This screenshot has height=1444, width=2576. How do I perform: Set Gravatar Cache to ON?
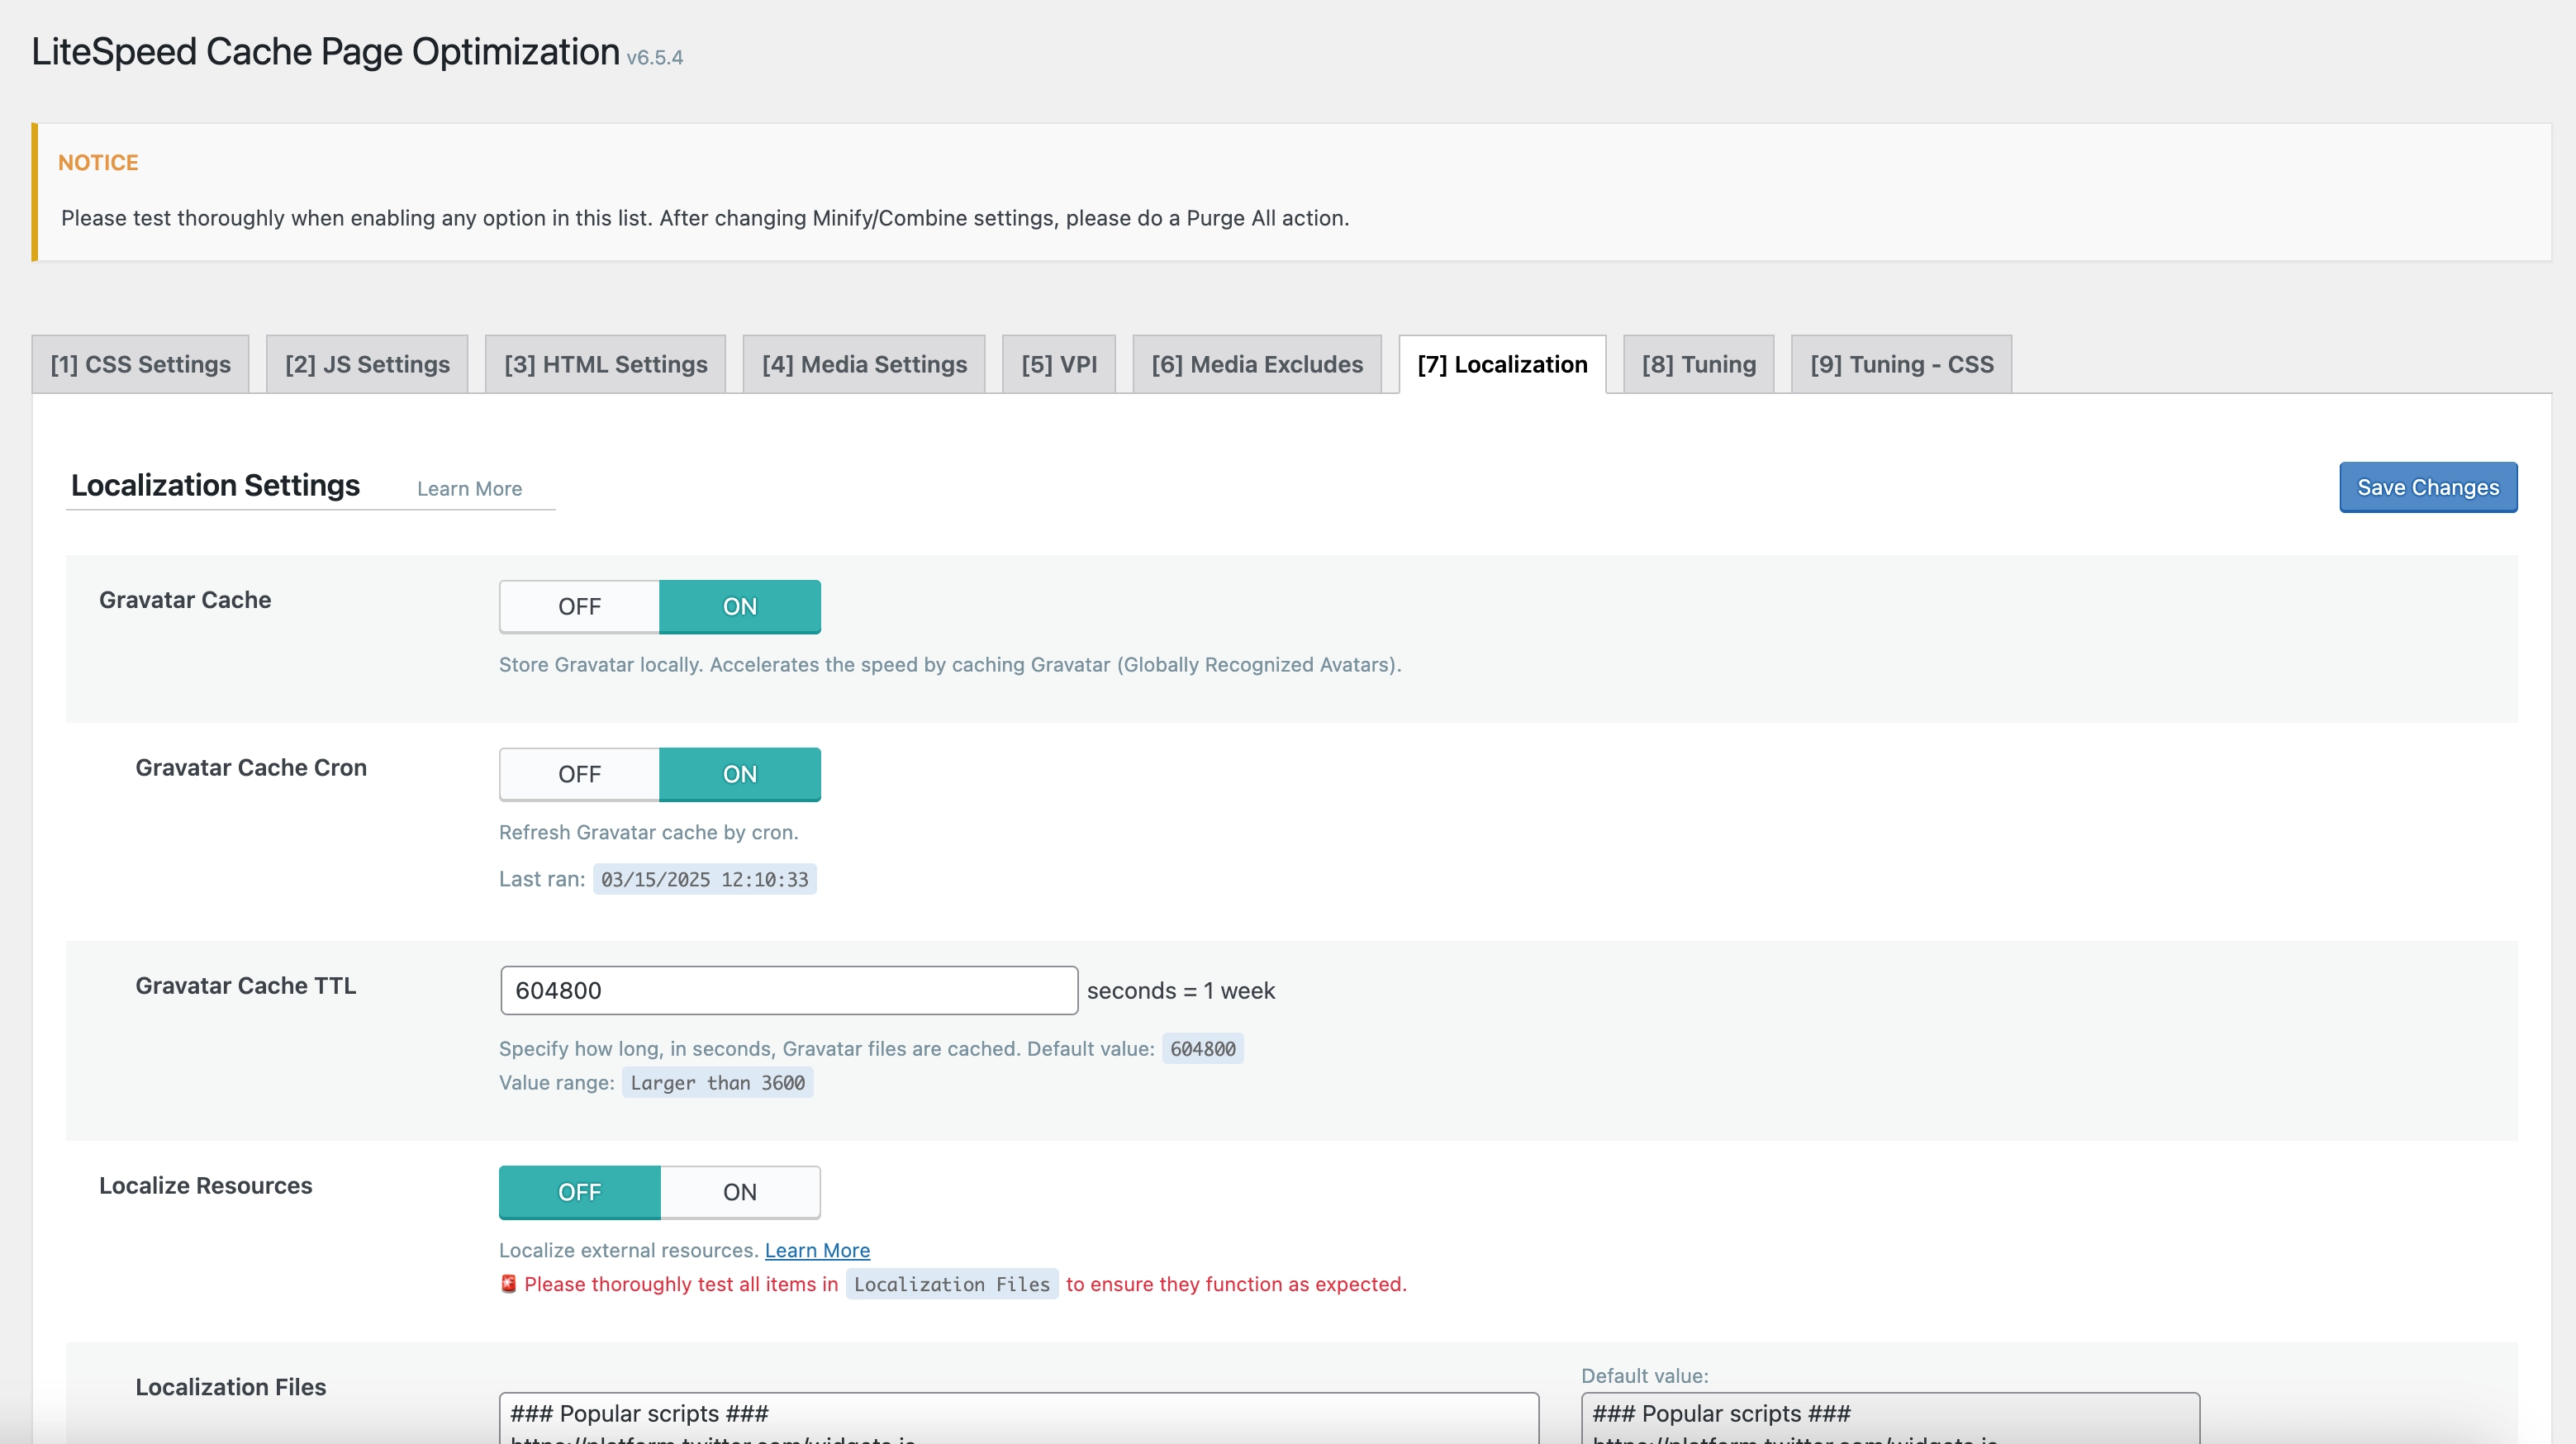click(x=740, y=607)
